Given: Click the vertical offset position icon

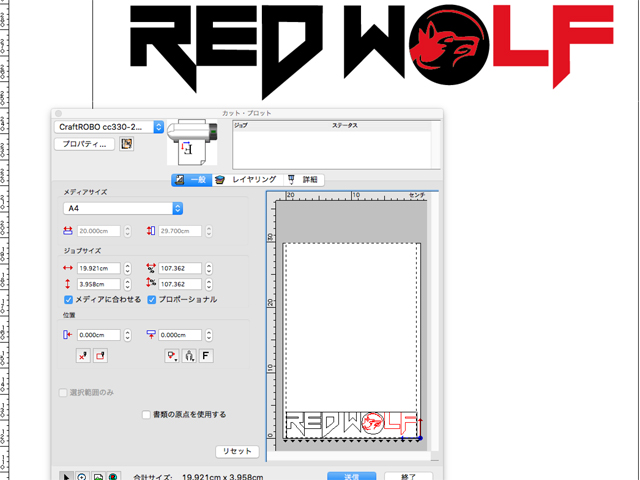Looking at the screenshot, I should pyautogui.click(x=151, y=335).
